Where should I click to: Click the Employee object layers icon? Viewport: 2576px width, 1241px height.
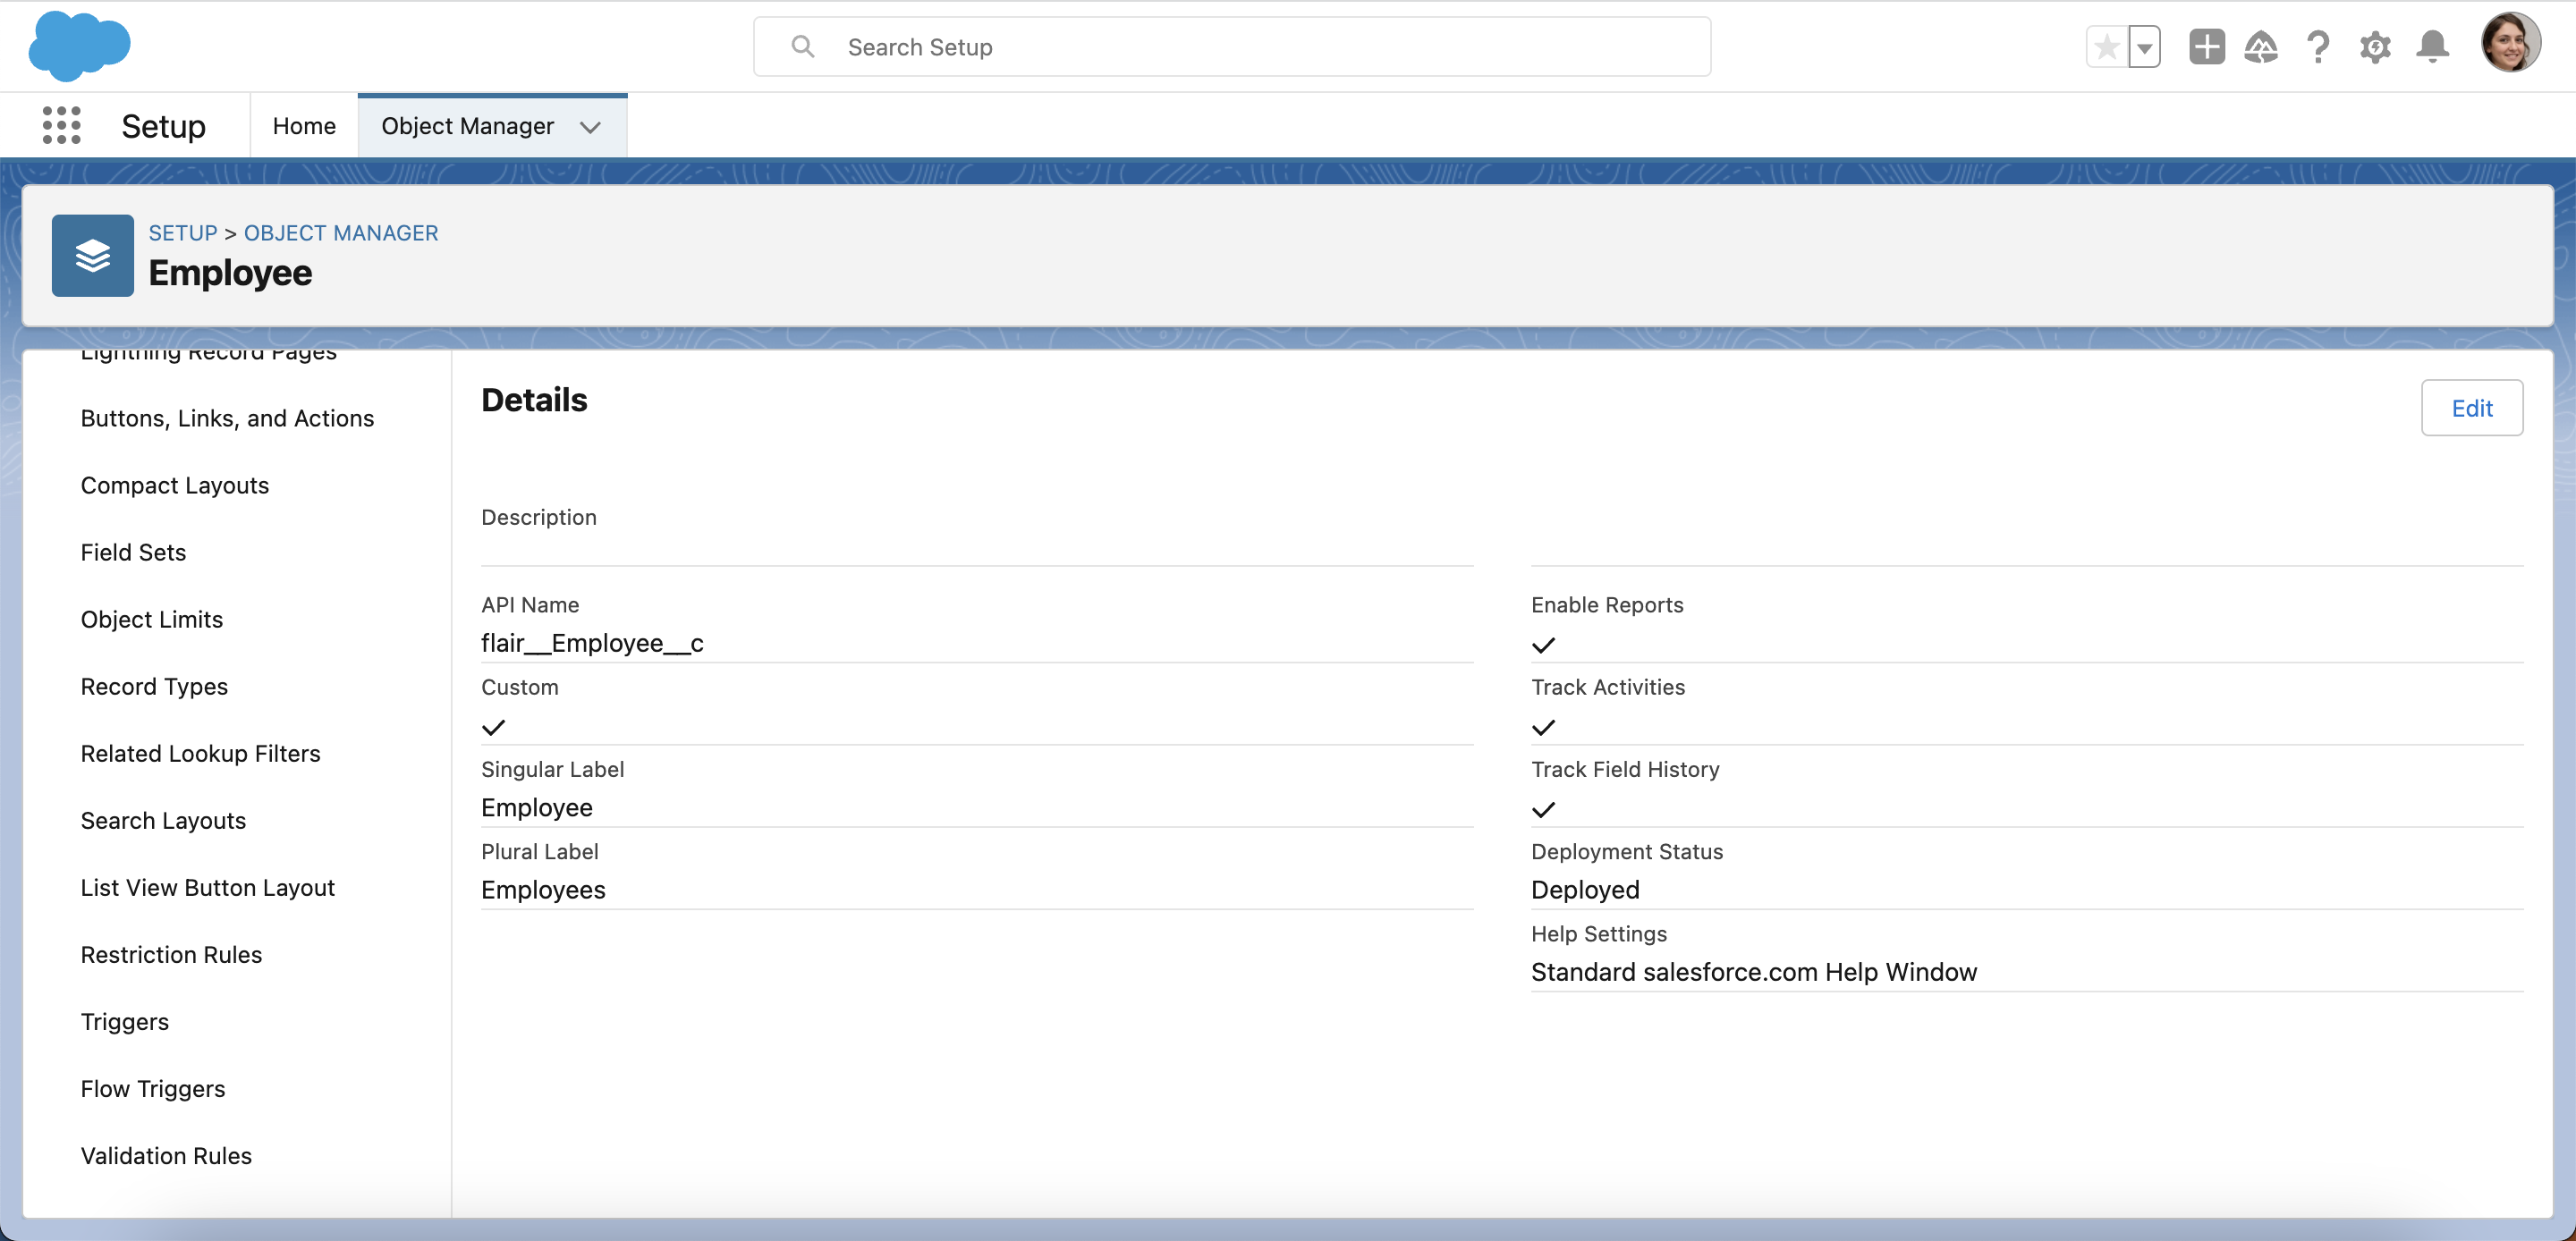click(92, 256)
